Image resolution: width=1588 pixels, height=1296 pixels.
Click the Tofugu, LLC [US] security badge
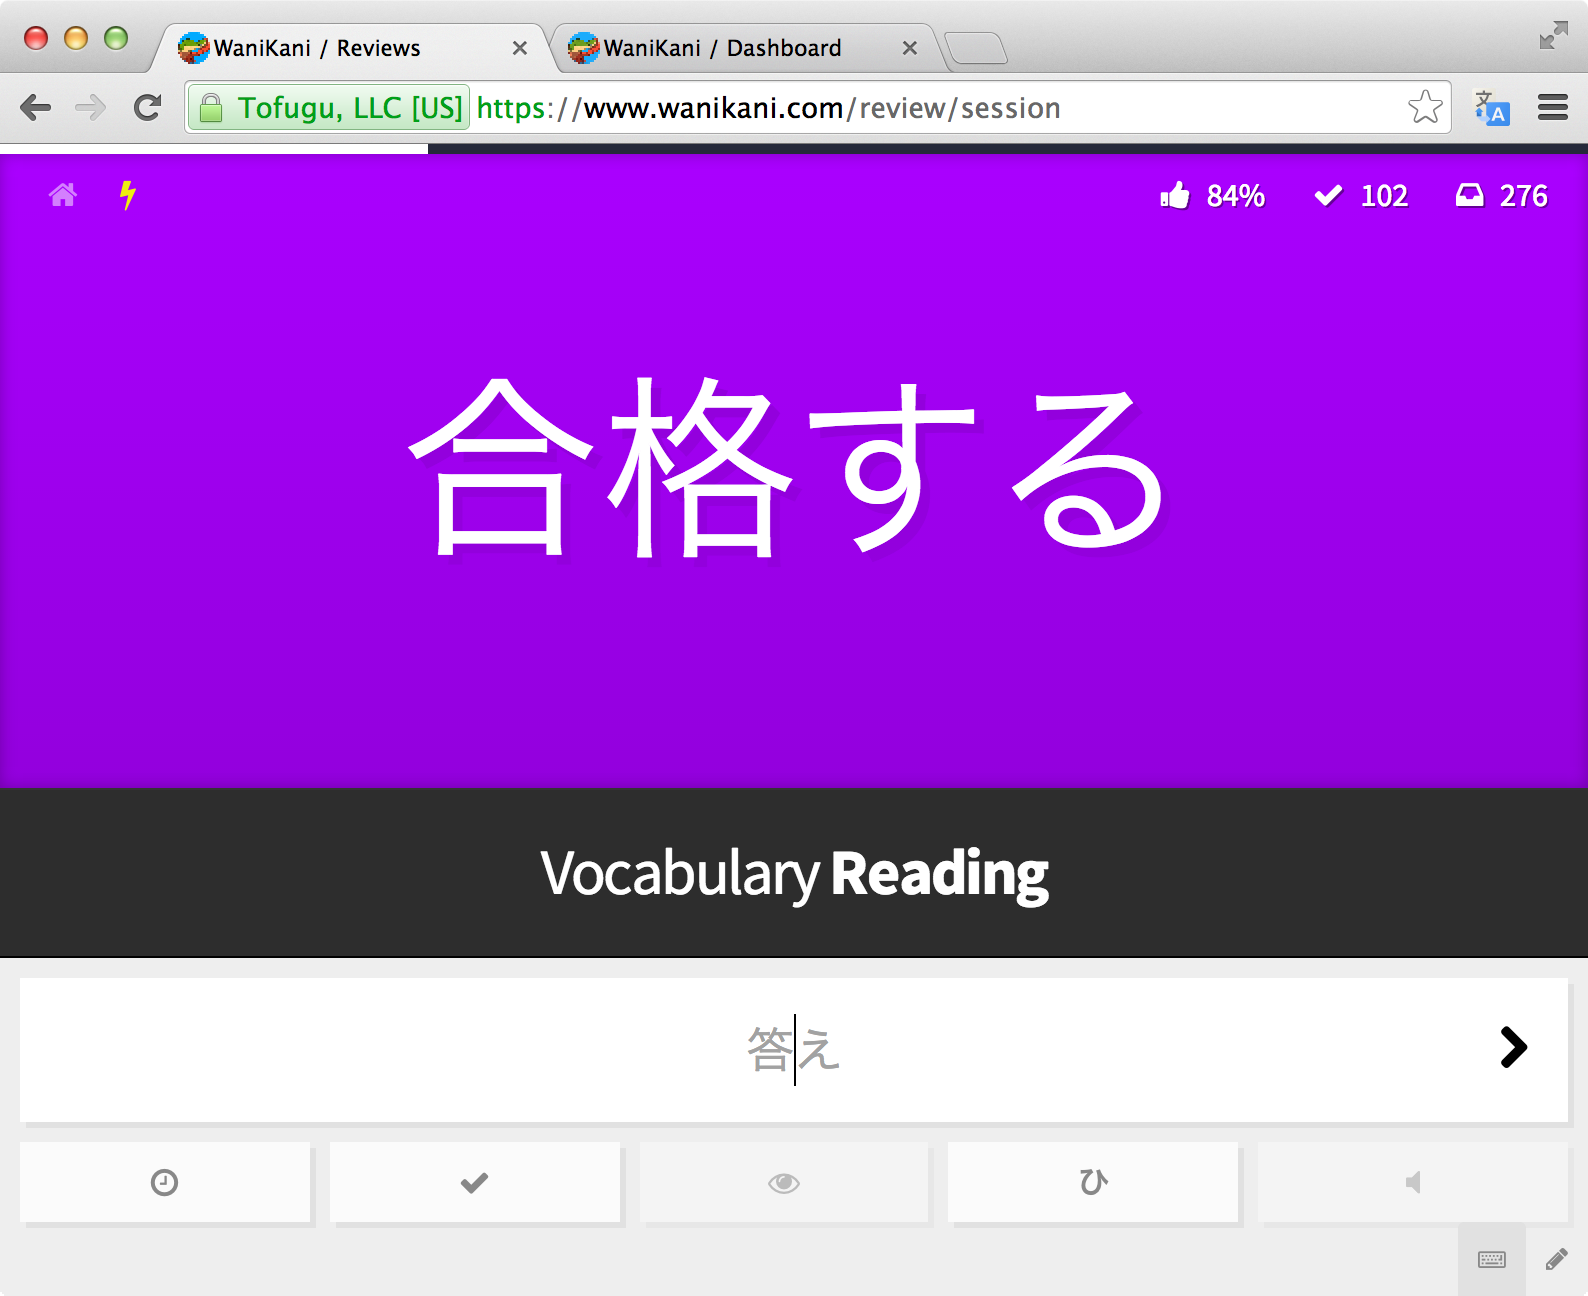click(329, 107)
